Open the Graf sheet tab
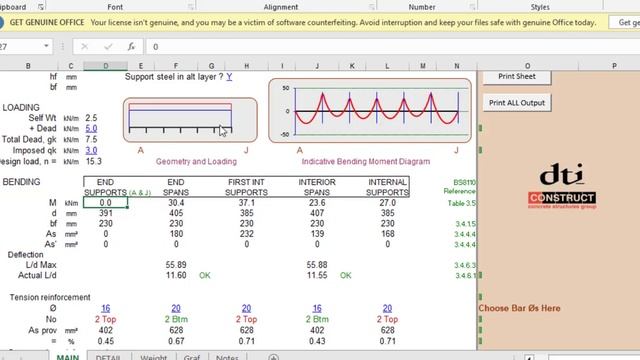This screenshot has height=360, width=640. coord(192,357)
